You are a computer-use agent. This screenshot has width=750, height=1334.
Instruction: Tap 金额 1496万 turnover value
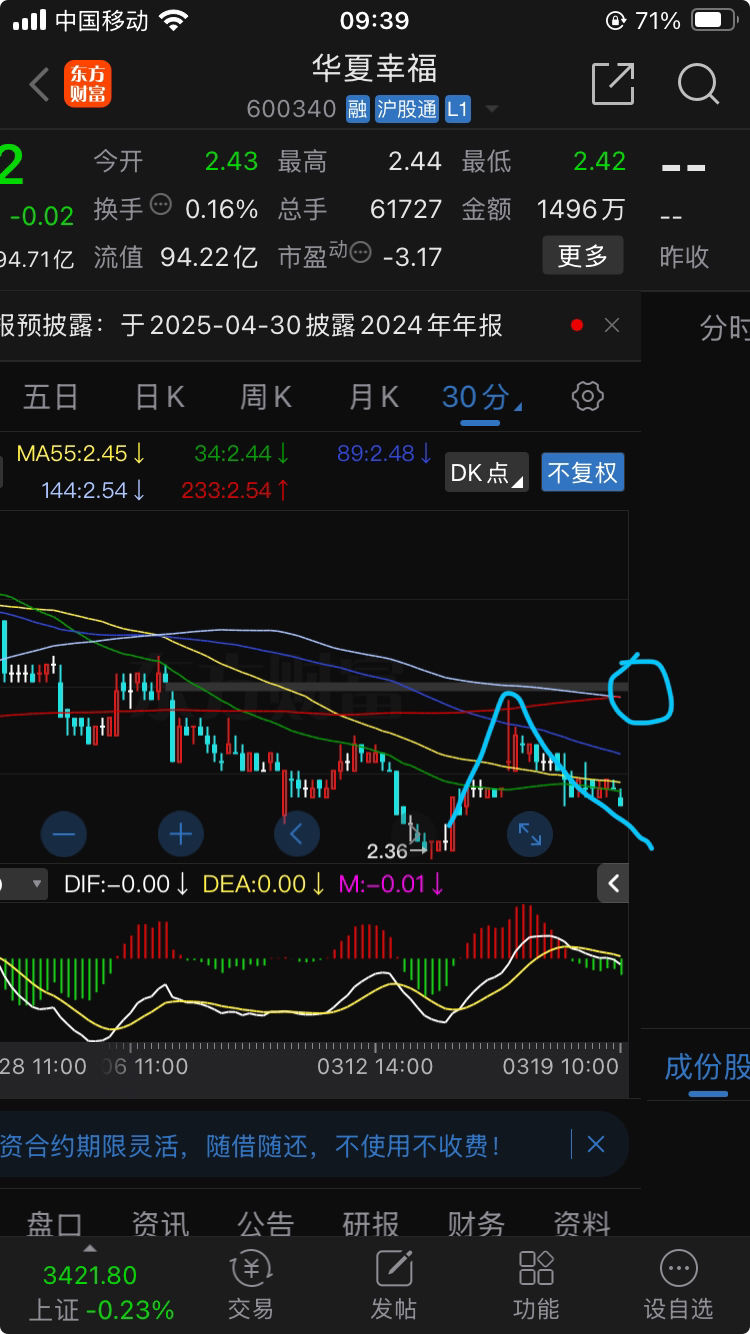point(543,209)
